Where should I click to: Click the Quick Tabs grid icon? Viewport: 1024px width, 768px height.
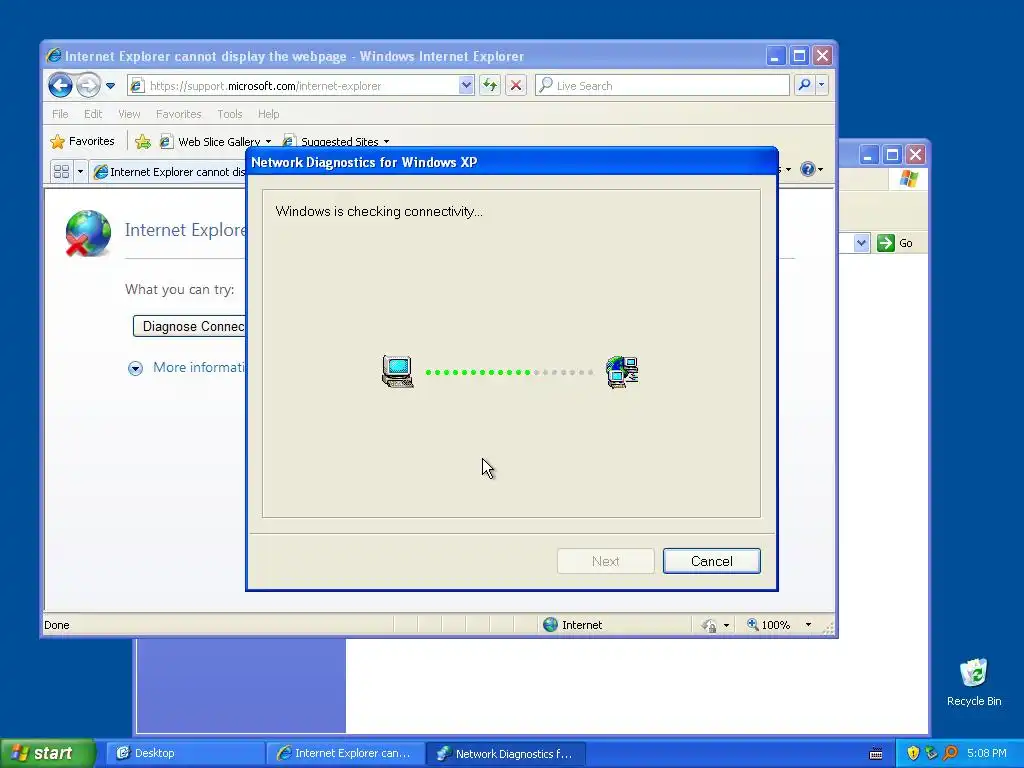point(61,172)
